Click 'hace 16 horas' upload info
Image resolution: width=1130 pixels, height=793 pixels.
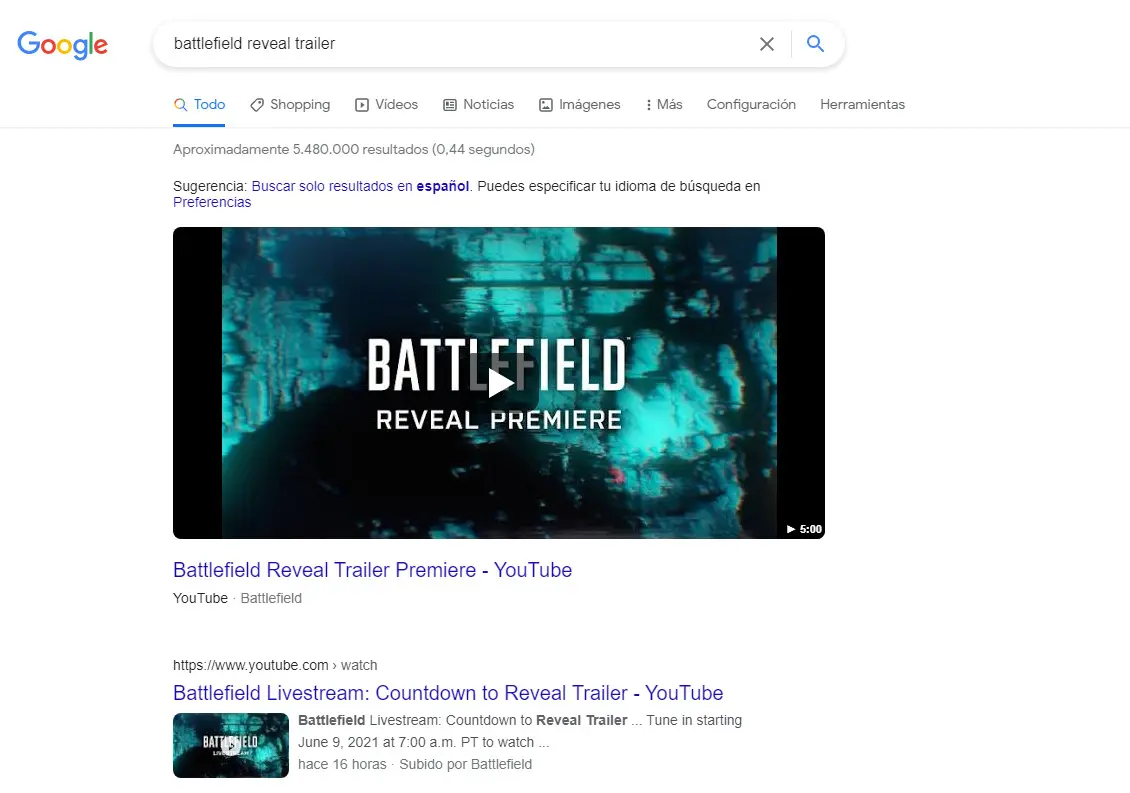[342, 764]
